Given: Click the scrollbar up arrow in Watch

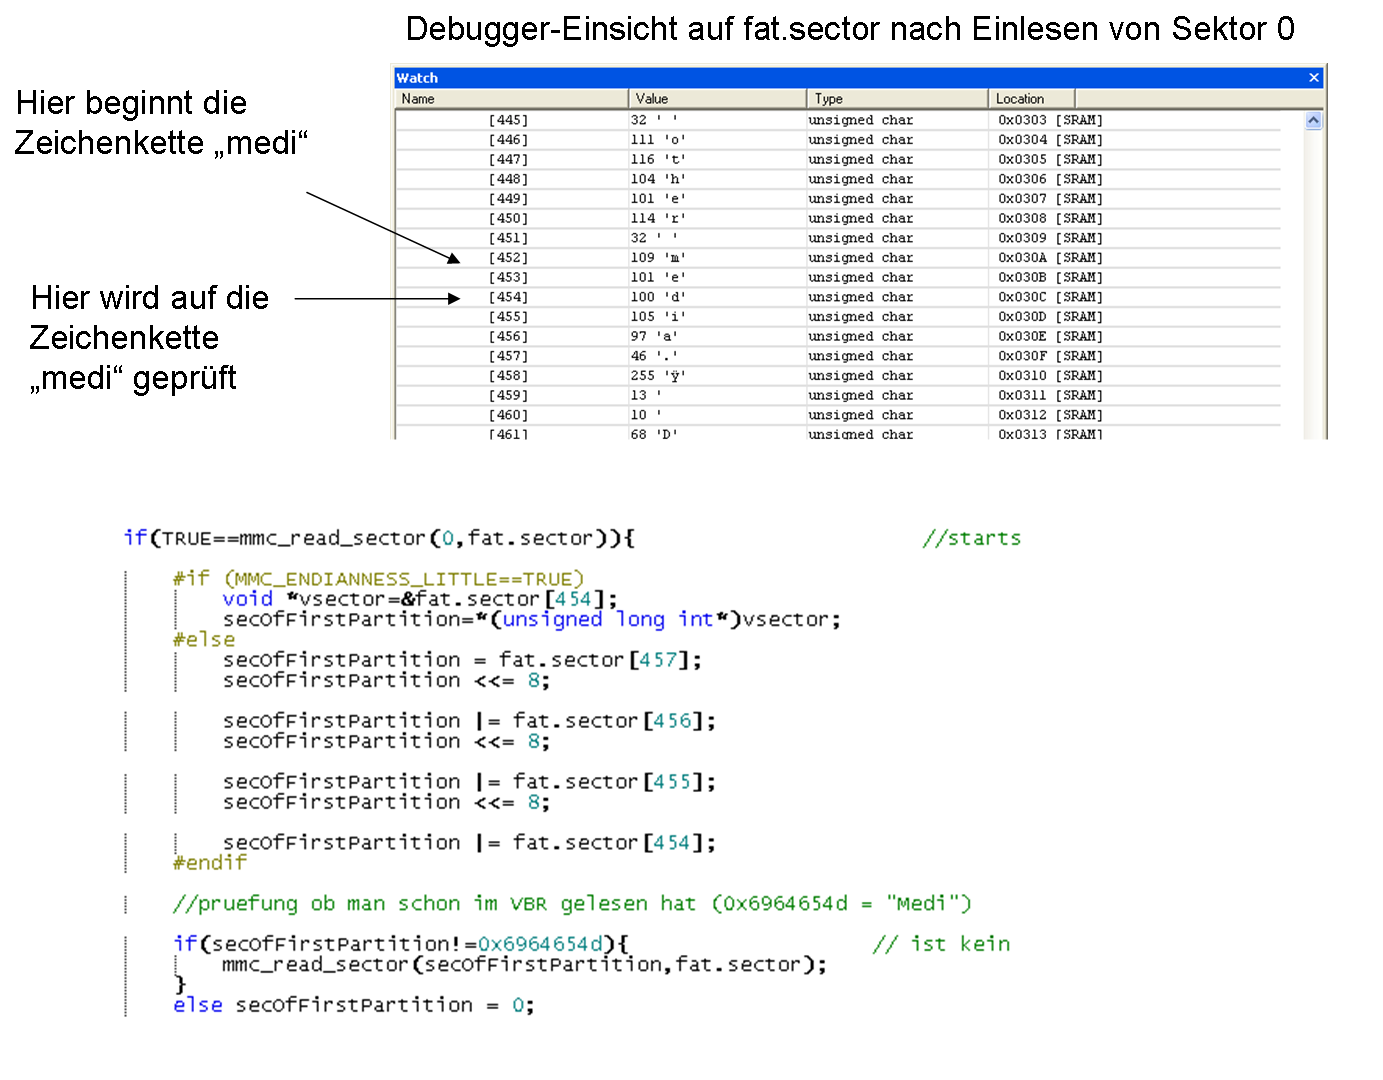Looking at the screenshot, I should point(1313,120).
